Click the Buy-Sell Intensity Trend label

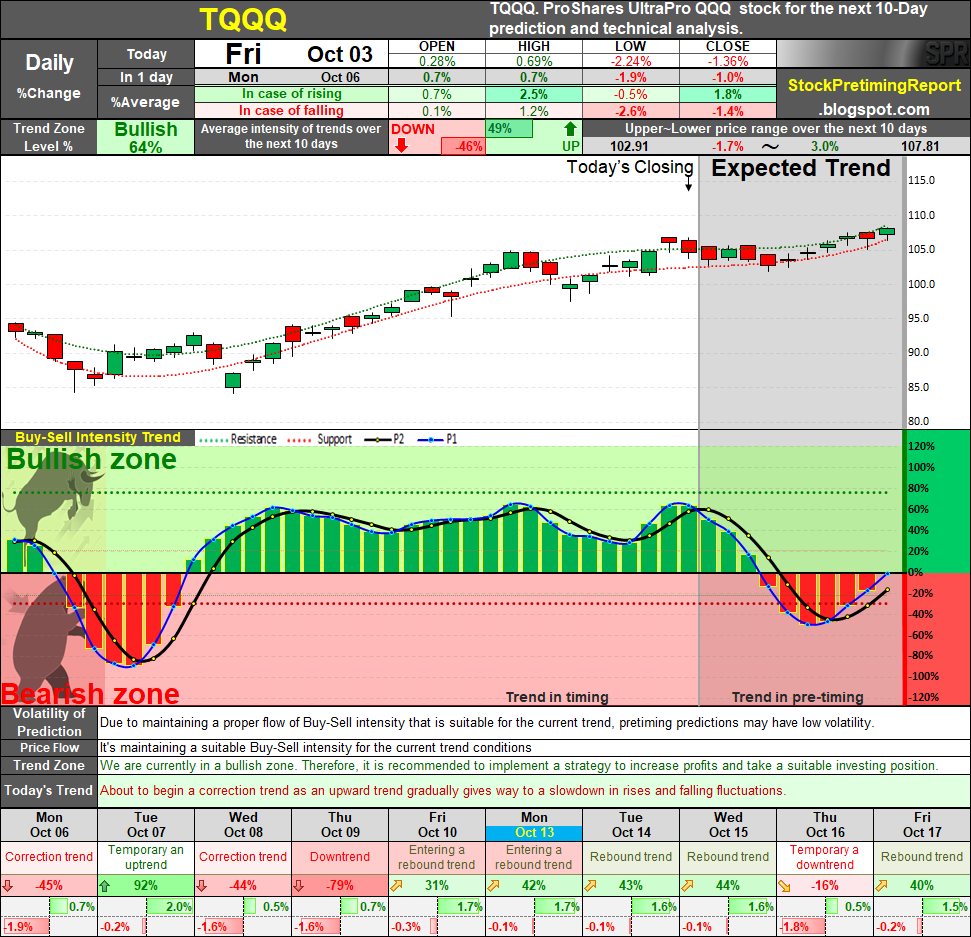point(98,437)
